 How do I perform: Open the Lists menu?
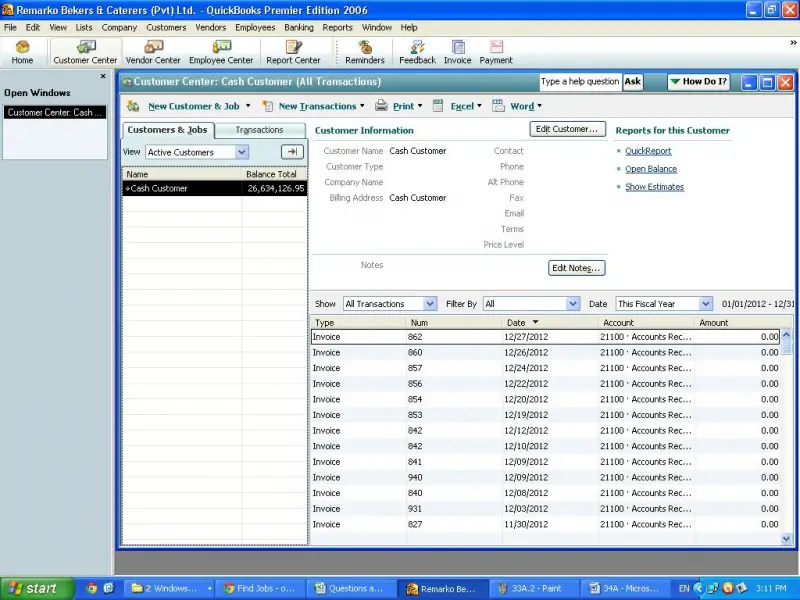[84, 28]
